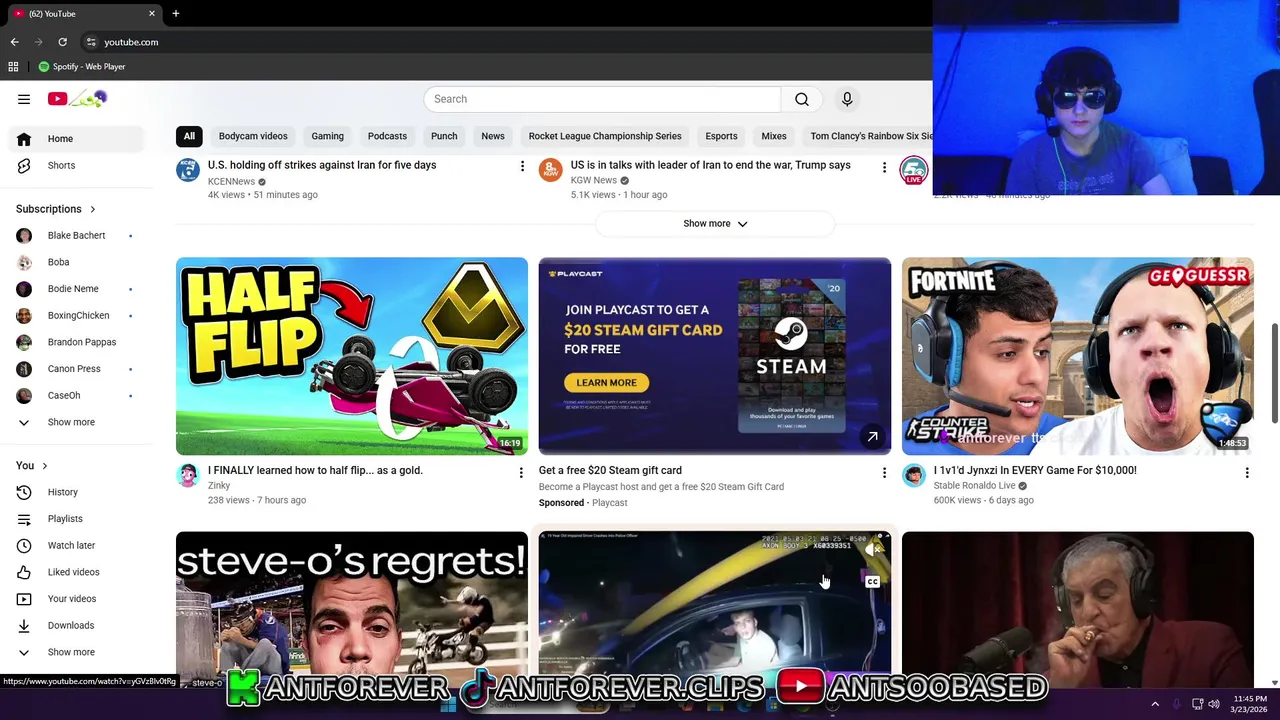
Task: Open the browser apps grid icon
Action: click(13, 67)
